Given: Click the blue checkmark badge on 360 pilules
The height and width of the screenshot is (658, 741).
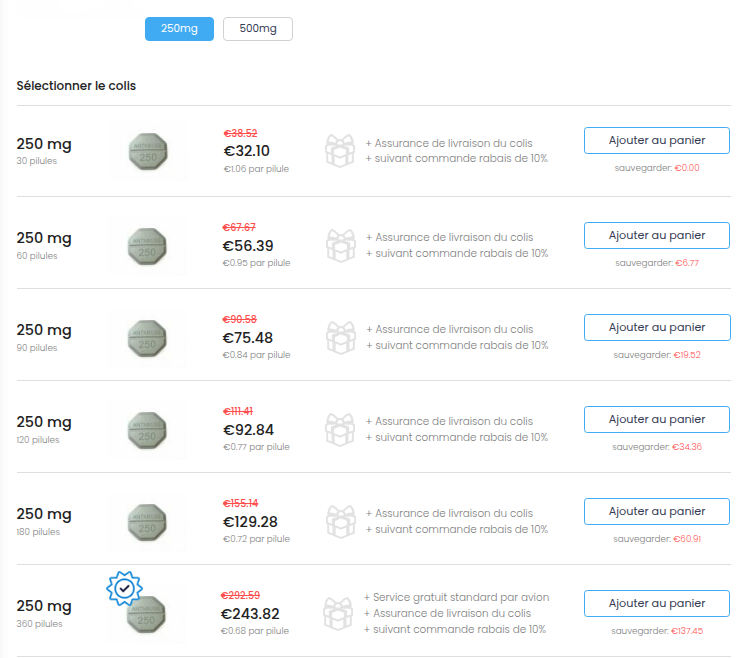Looking at the screenshot, I should point(123,588).
